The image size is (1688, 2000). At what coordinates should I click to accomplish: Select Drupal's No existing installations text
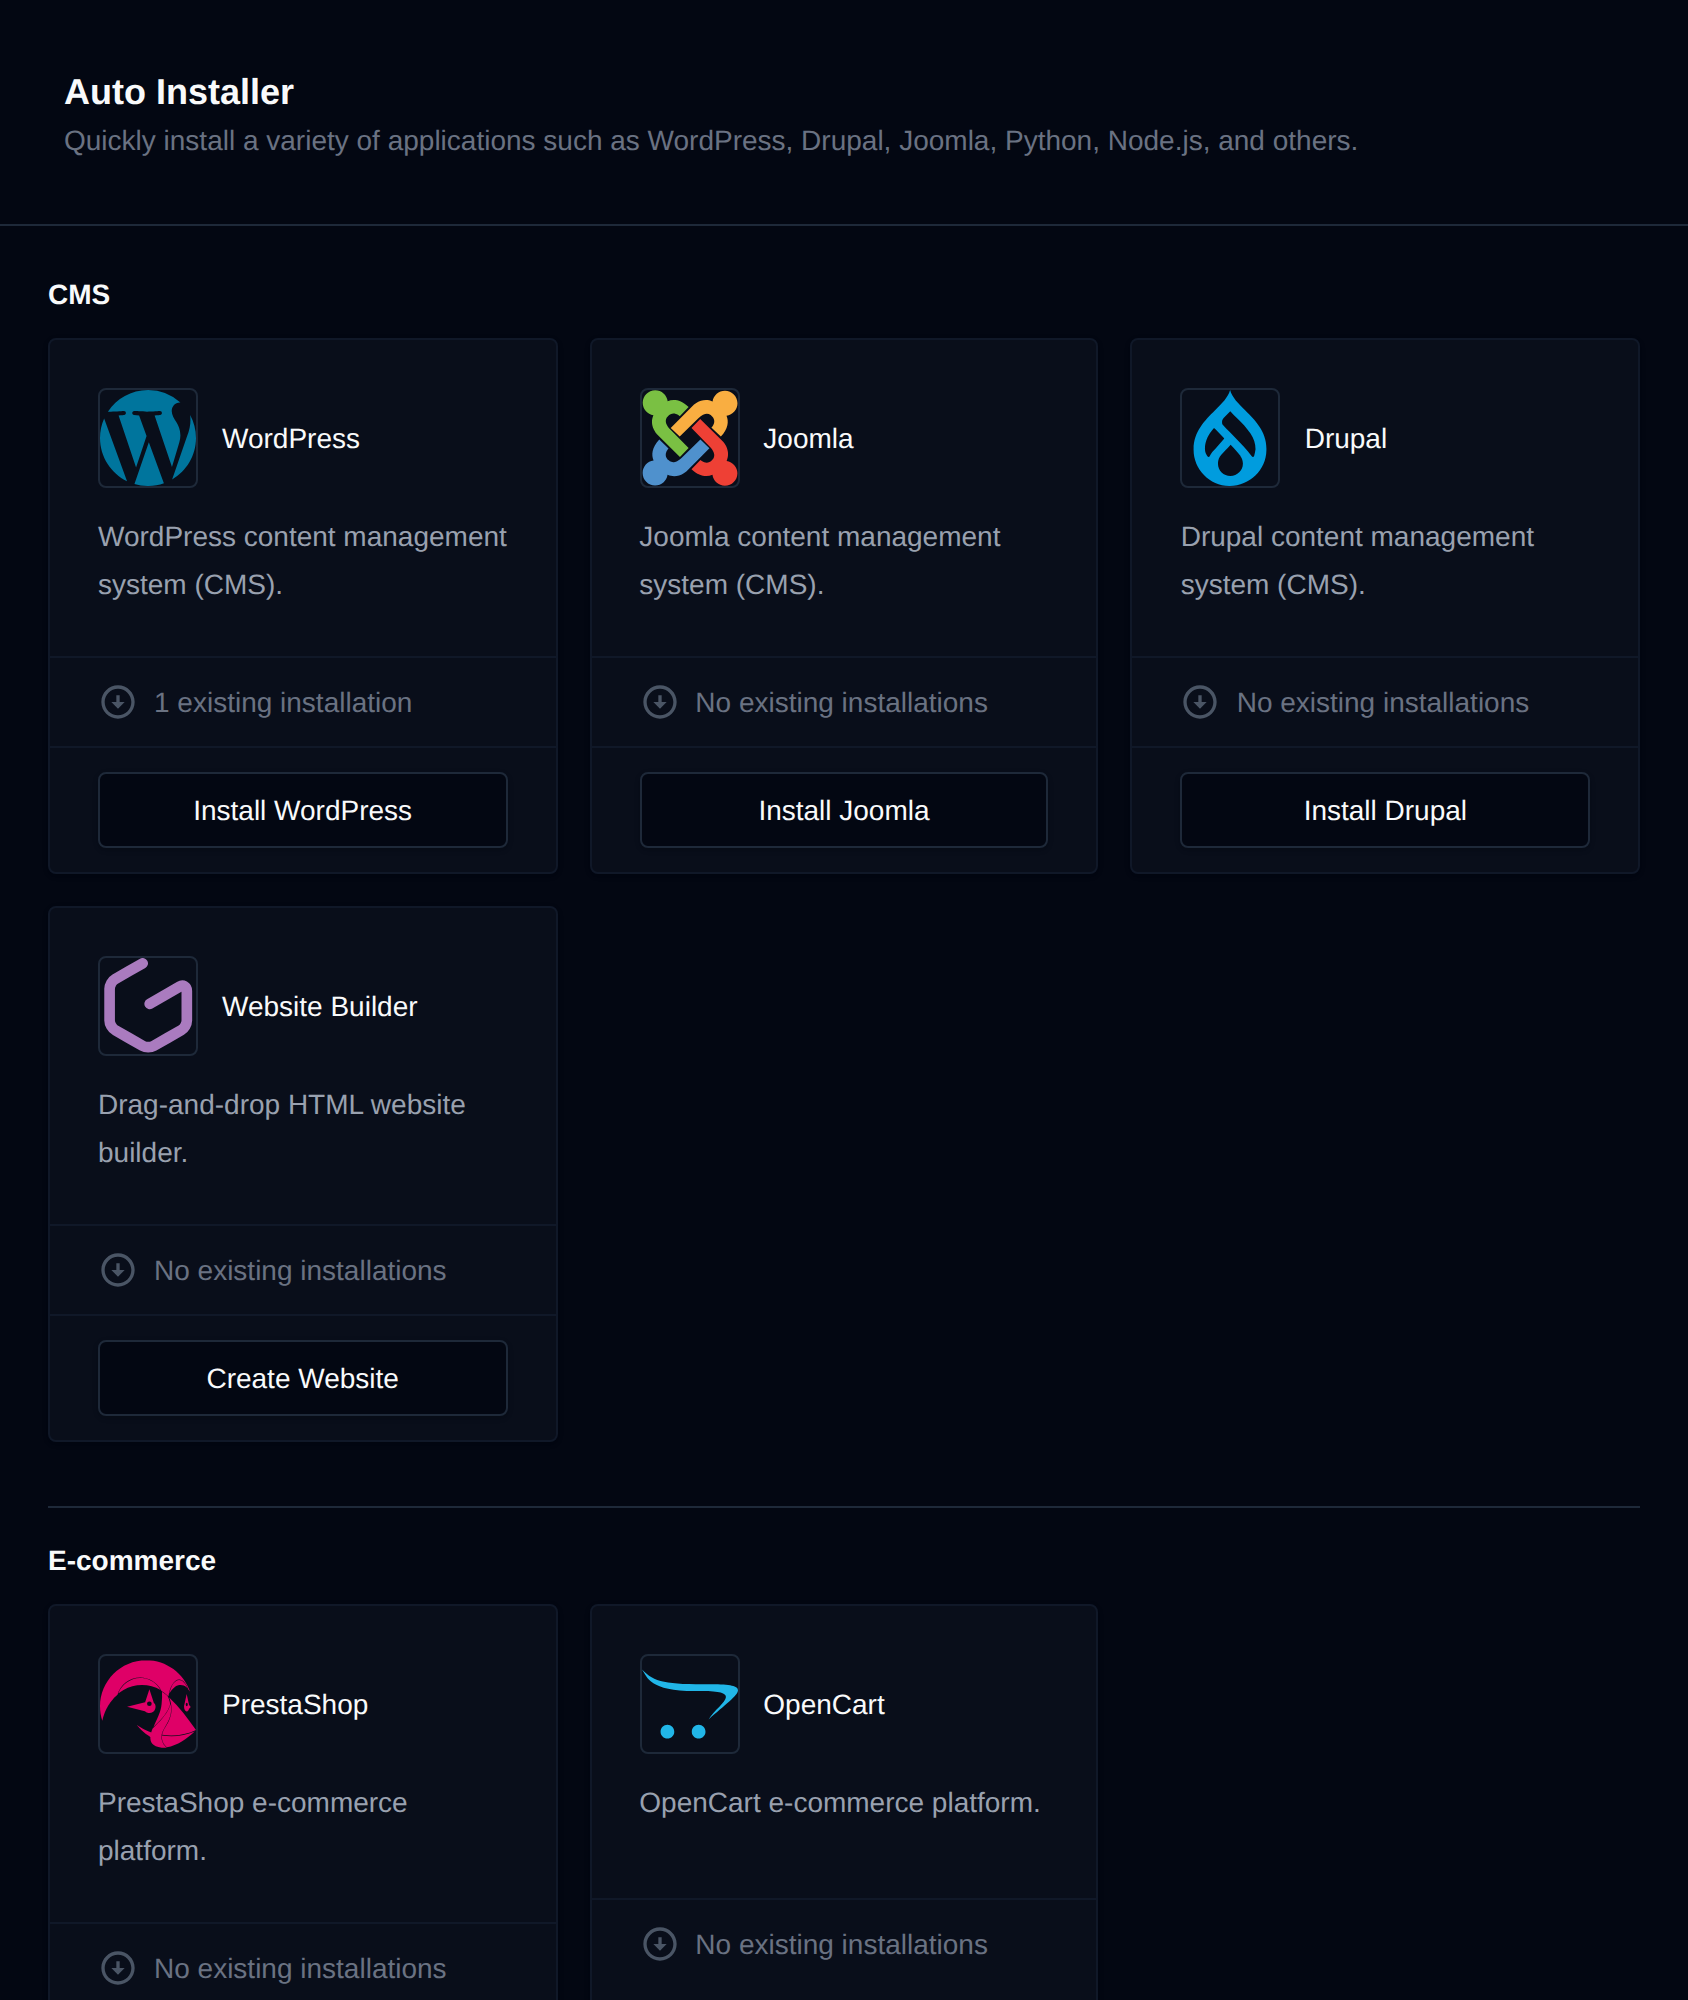1382,702
